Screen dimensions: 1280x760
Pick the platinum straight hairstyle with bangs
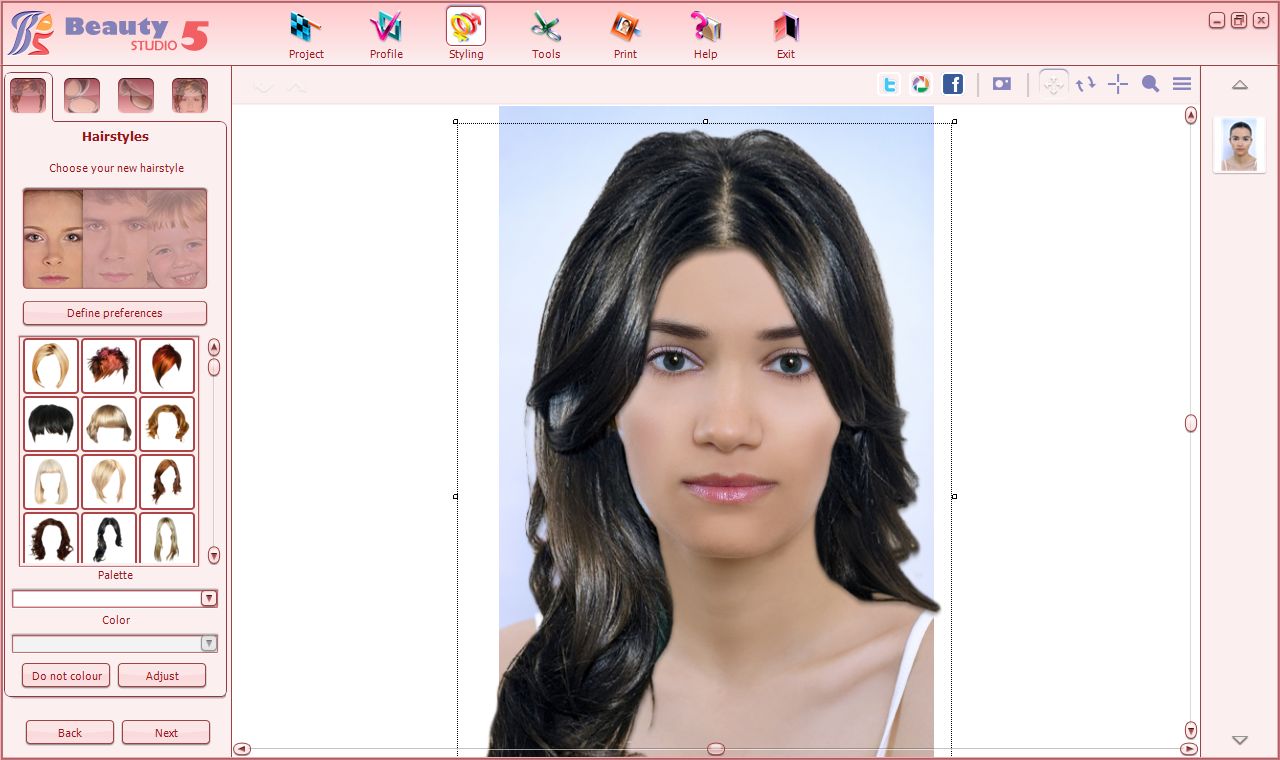click(51, 482)
